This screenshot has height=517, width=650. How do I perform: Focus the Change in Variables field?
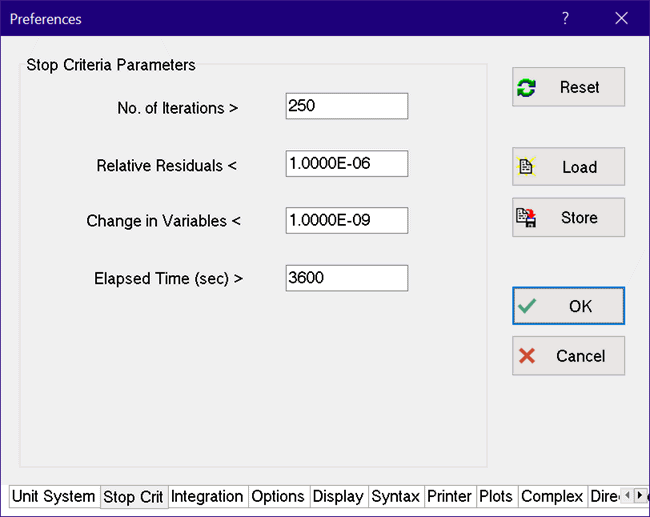346,220
